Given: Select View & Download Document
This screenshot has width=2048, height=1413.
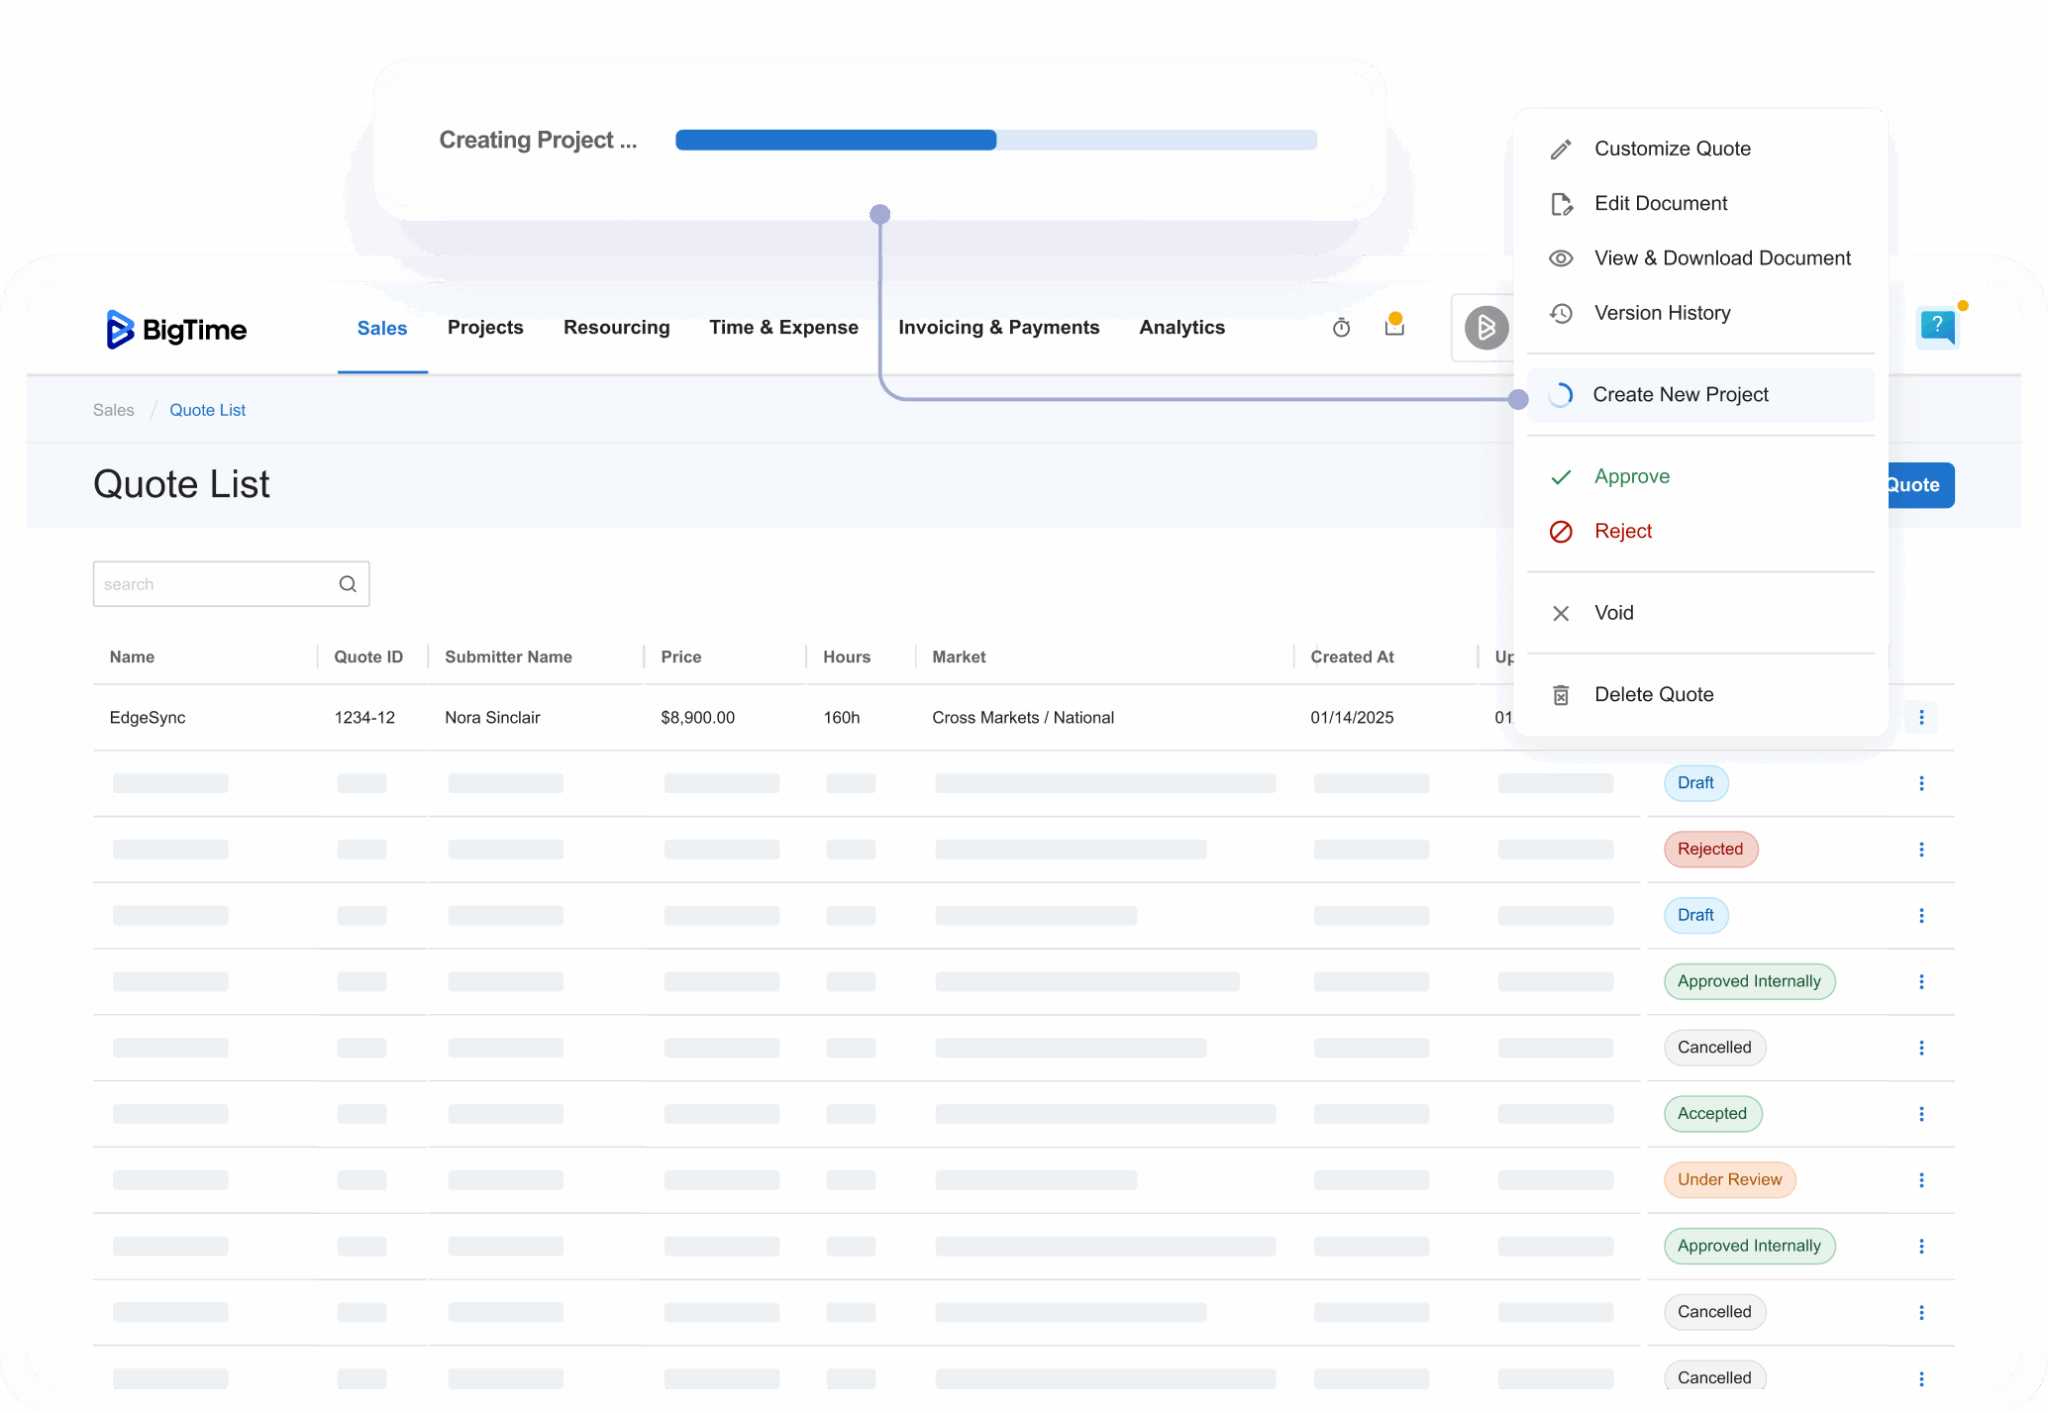Looking at the screenshot, I should [x=1721, y=258].
